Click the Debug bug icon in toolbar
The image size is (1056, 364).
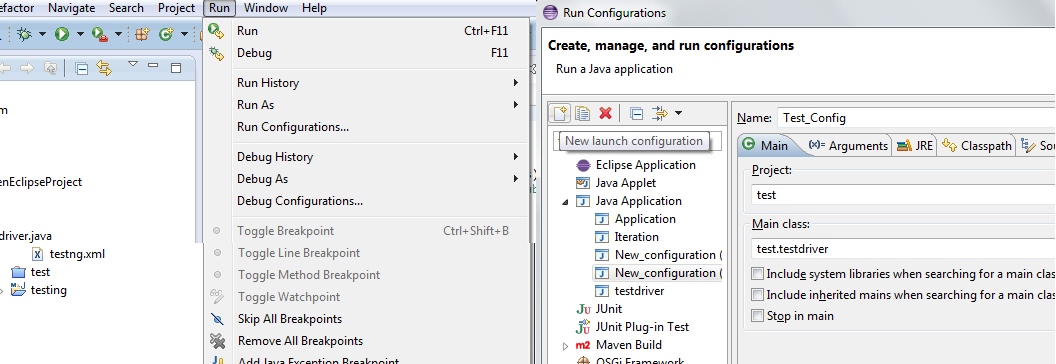coord(25,34)
